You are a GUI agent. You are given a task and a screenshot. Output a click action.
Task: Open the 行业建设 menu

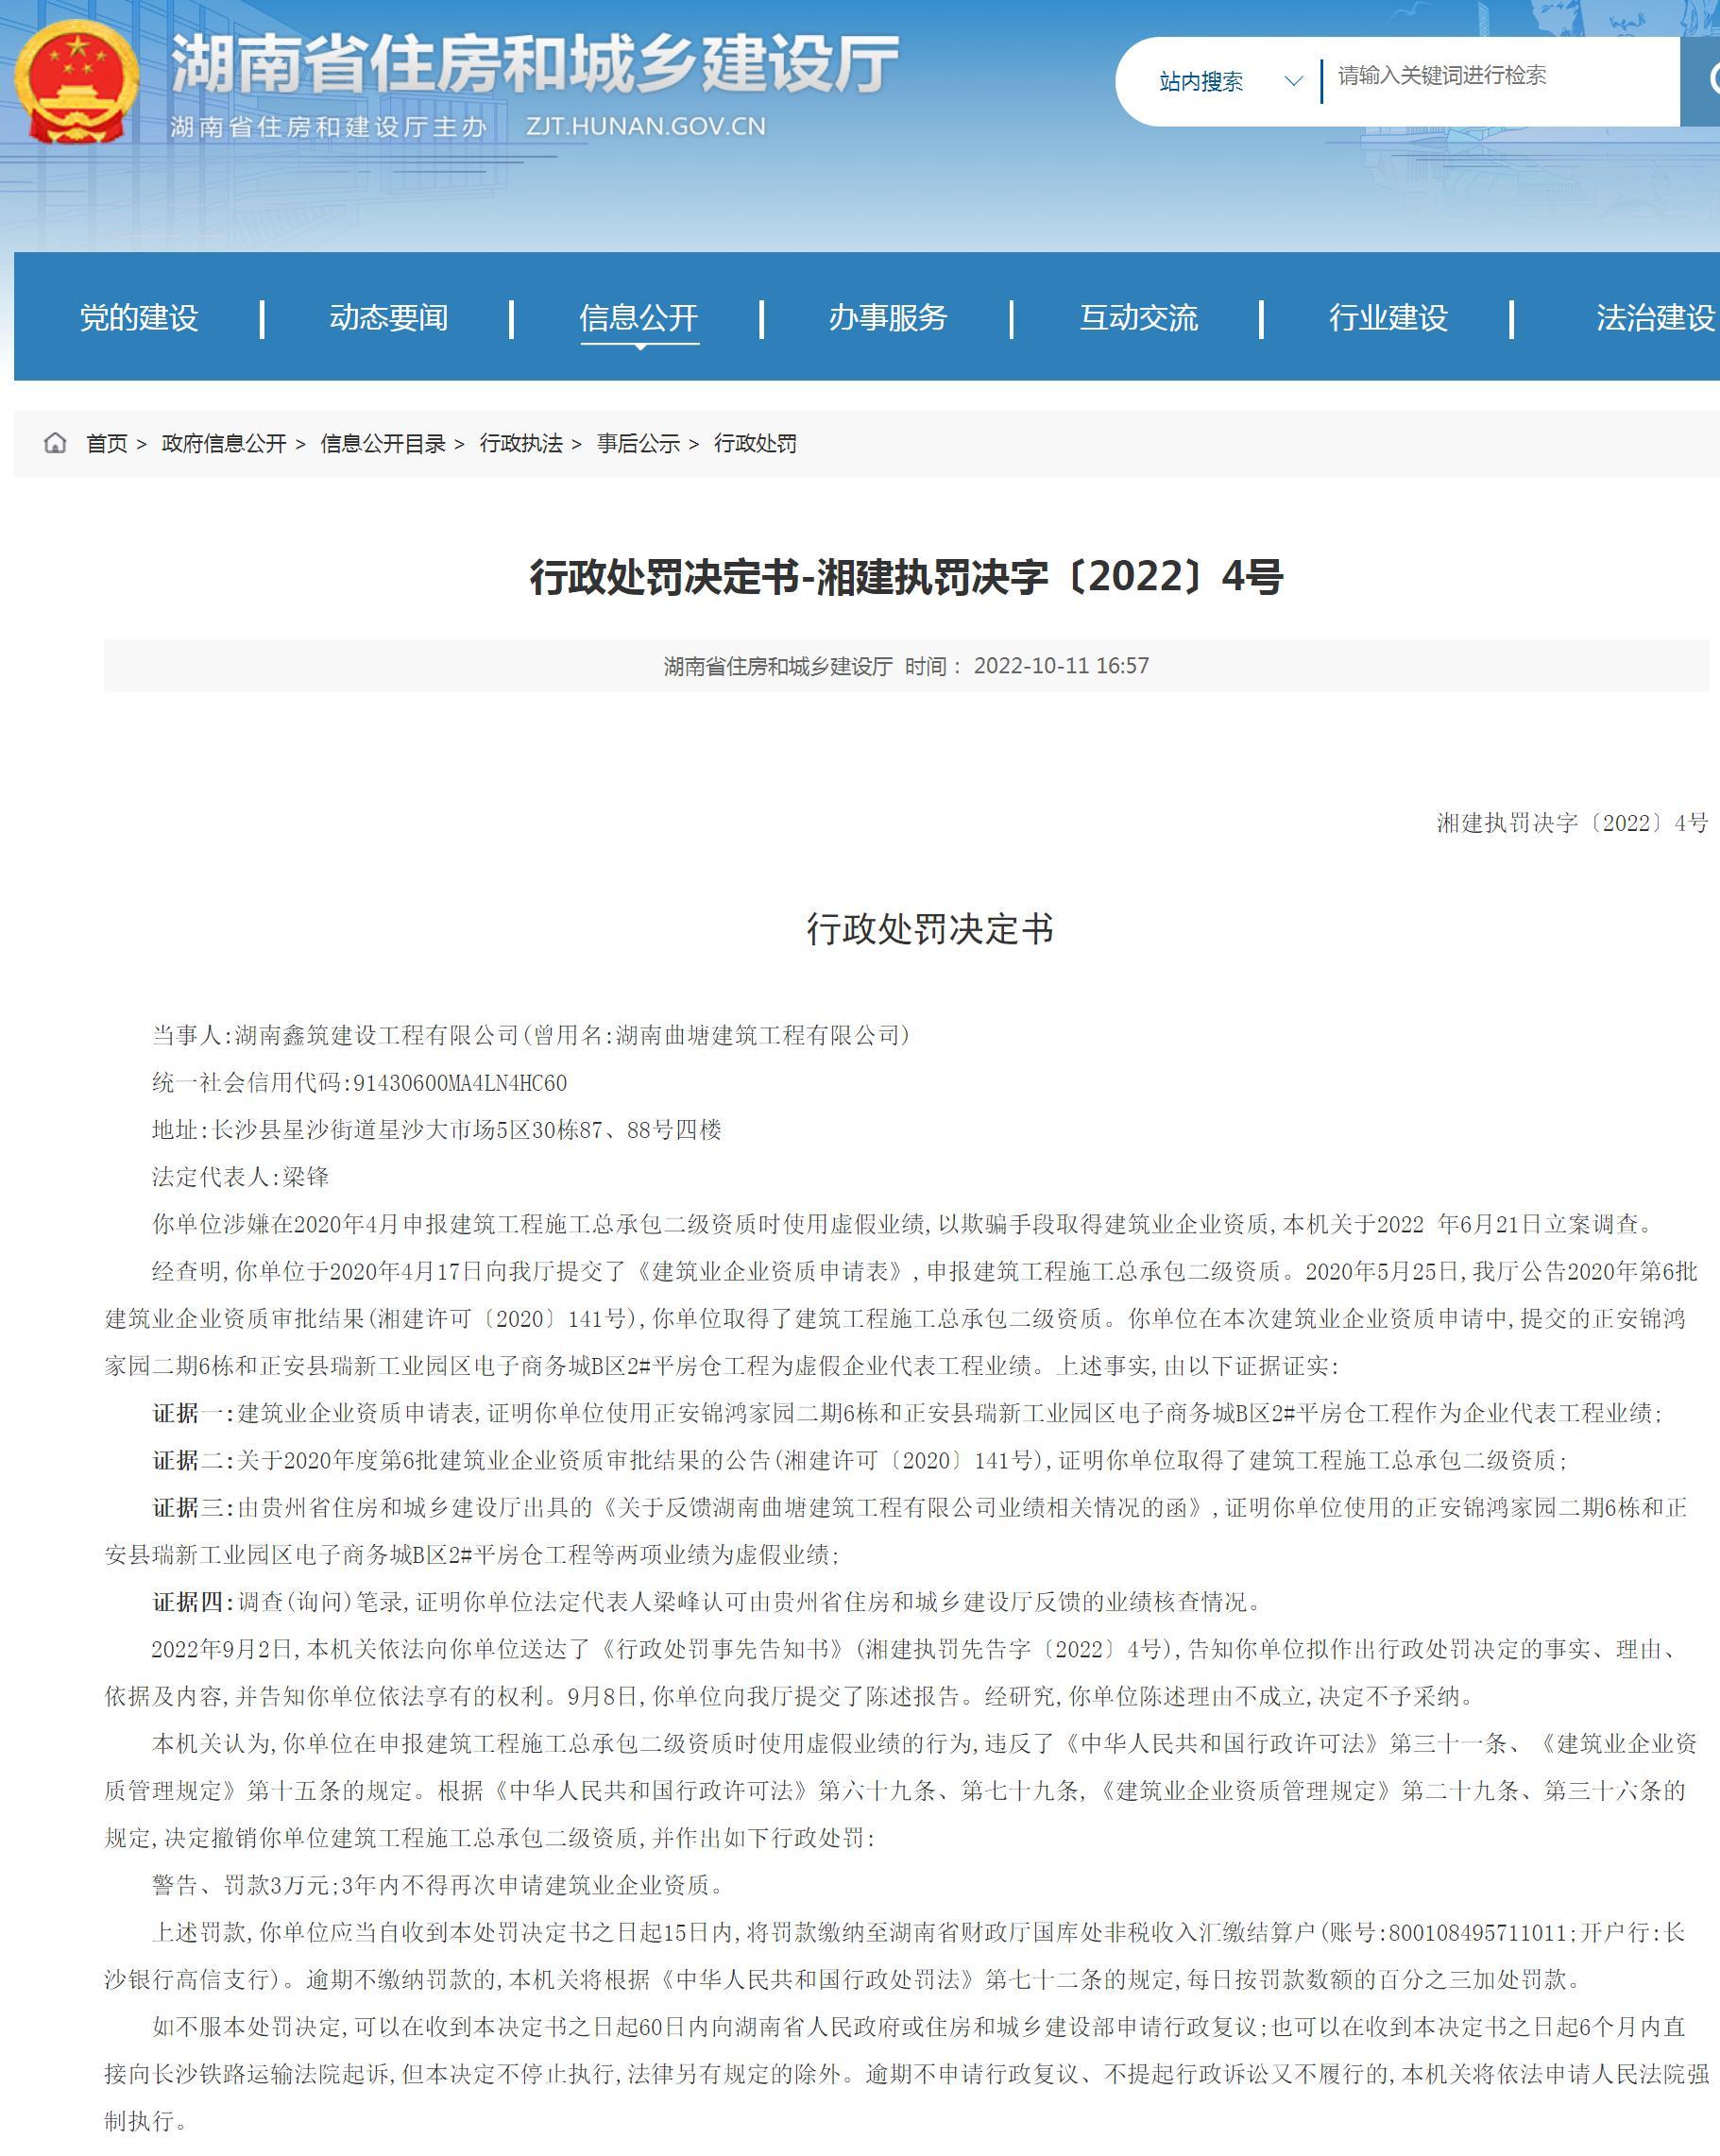[1388, 318]
